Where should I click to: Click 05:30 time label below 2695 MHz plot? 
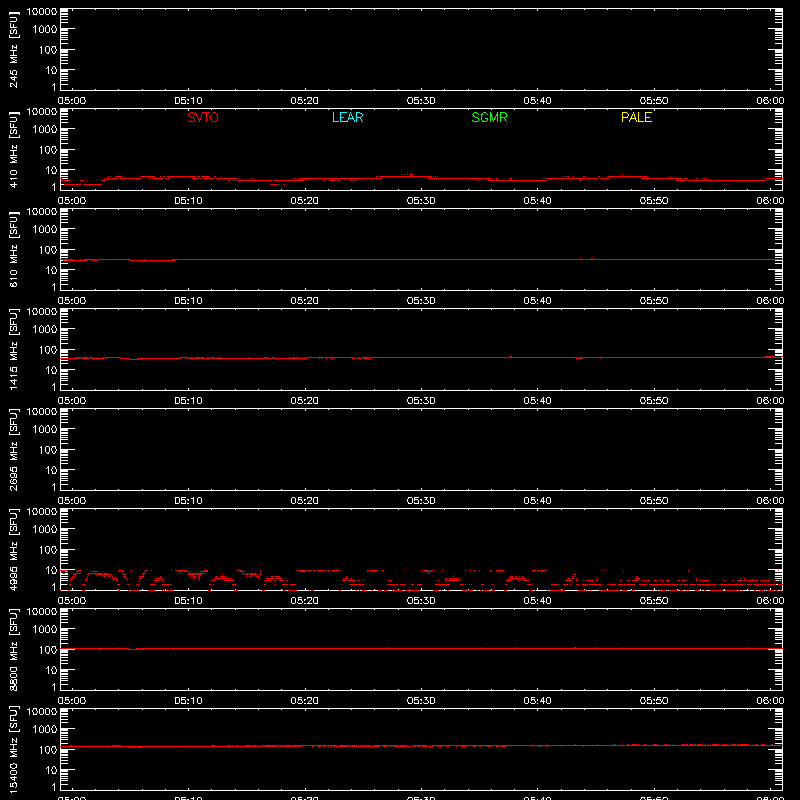(x=421, y=501)
